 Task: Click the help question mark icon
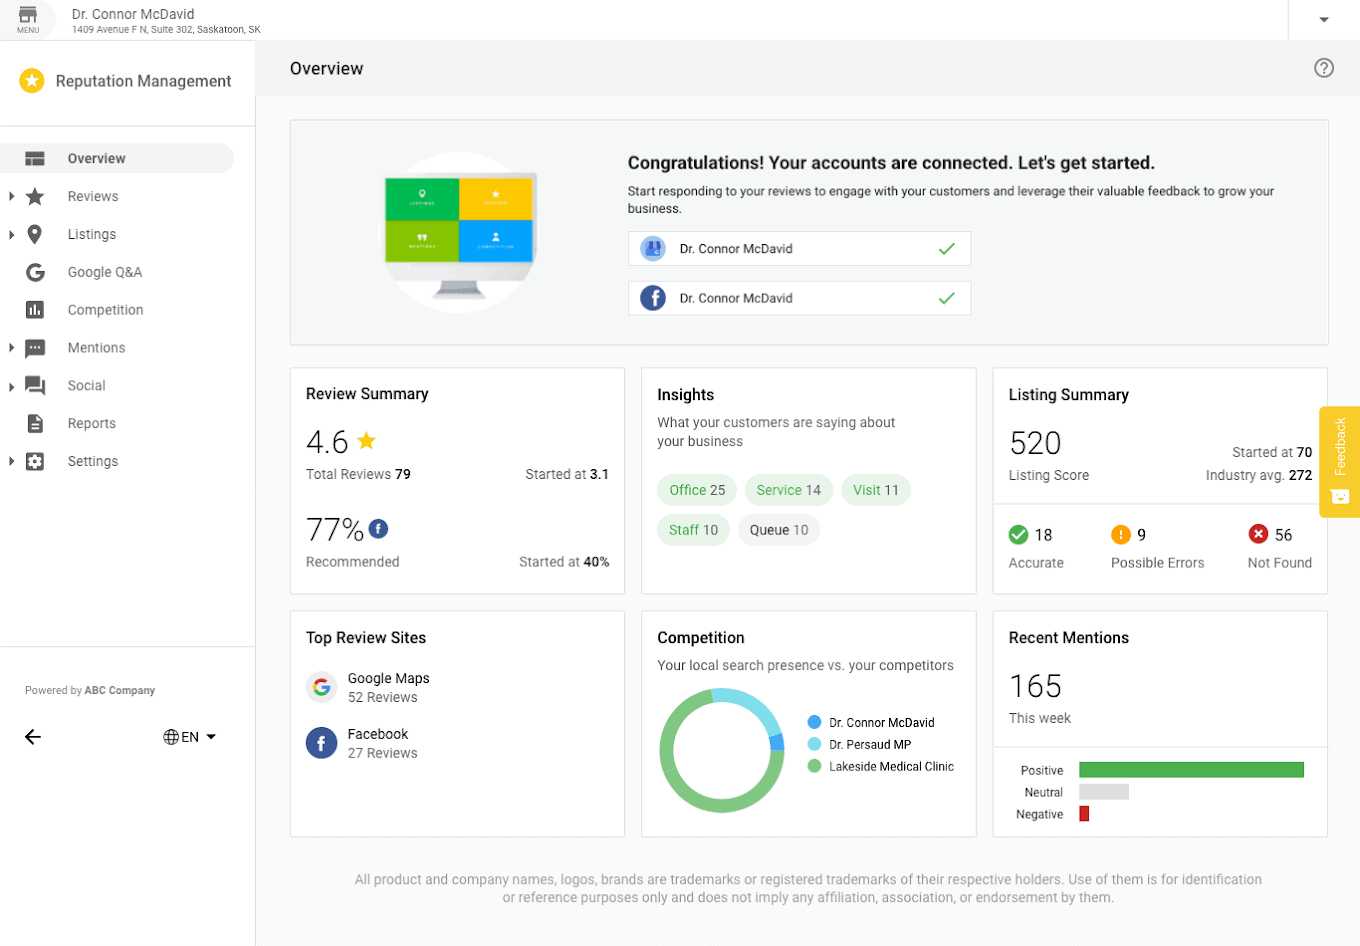pyautogui.click(x=1324, y=68)
